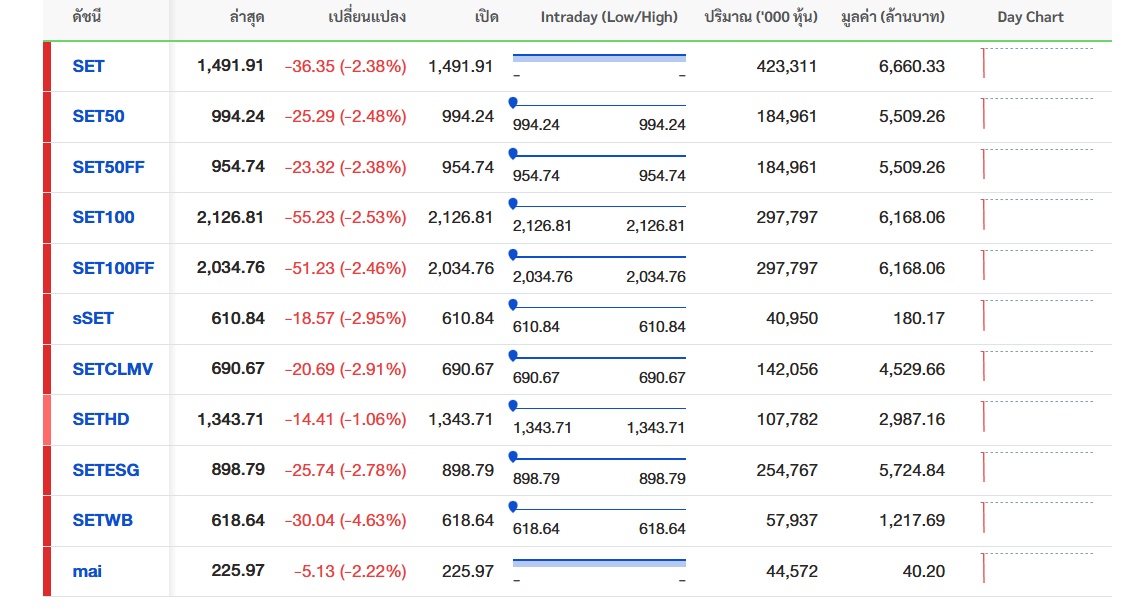The height and width of the screenshot is (612, 1136).
Task: Go to the SET100 index page
Action: tap(103, 217)
